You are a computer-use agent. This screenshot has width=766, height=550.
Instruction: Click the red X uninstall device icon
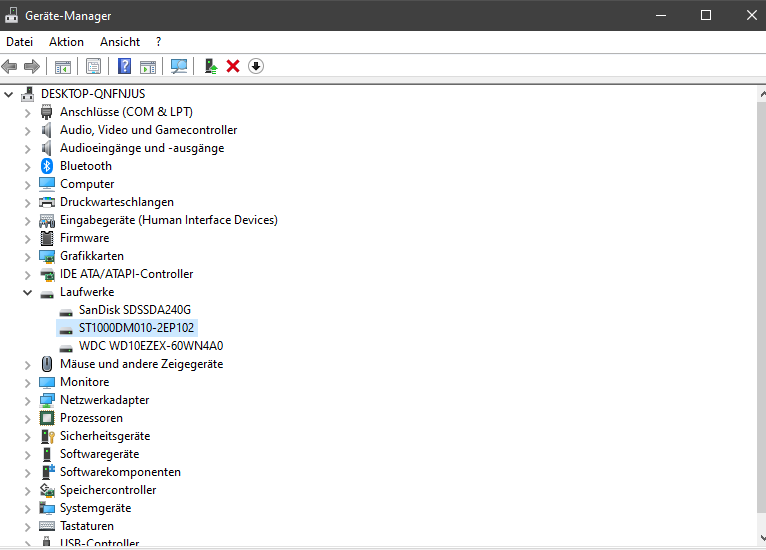(233, 66)
